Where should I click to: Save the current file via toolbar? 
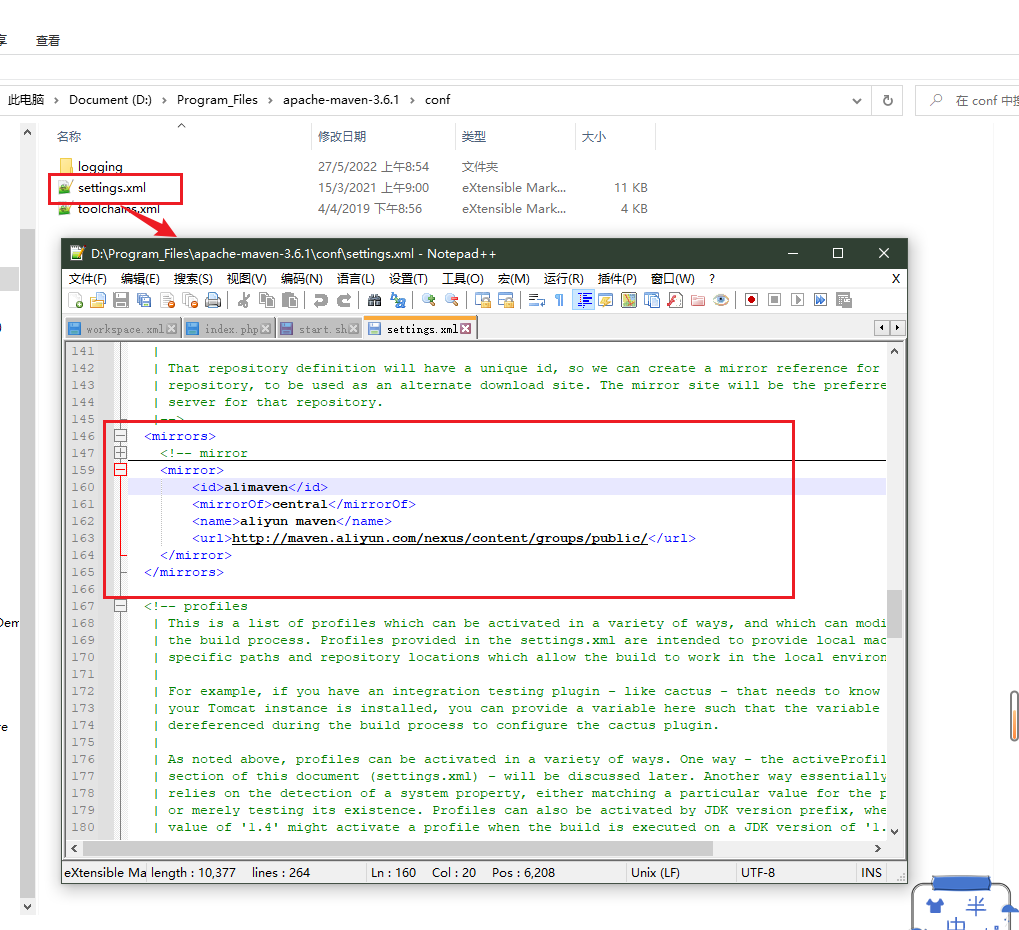point(121,300)
